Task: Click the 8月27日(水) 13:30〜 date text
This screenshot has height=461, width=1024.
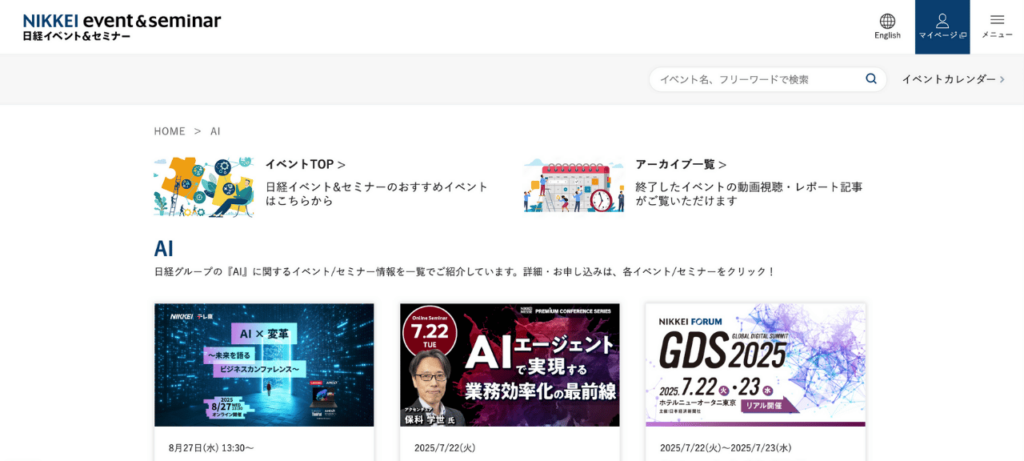Action: (211, 448)
